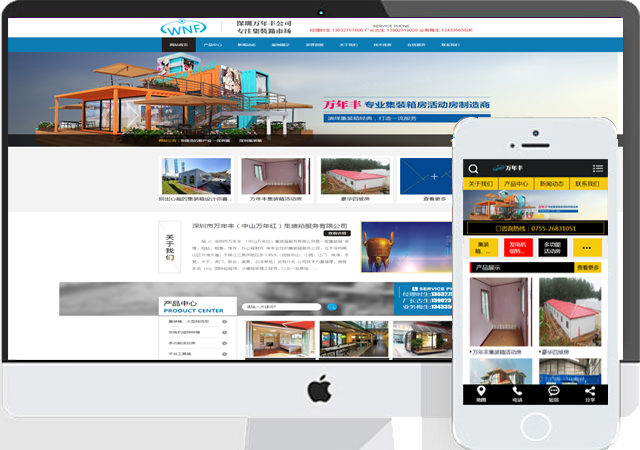The height and width of the screenshot is (450, 640).
Task: Tap the yellow three-dots more button on mobile
Action: pyautogui.click(x=587, y=247)
